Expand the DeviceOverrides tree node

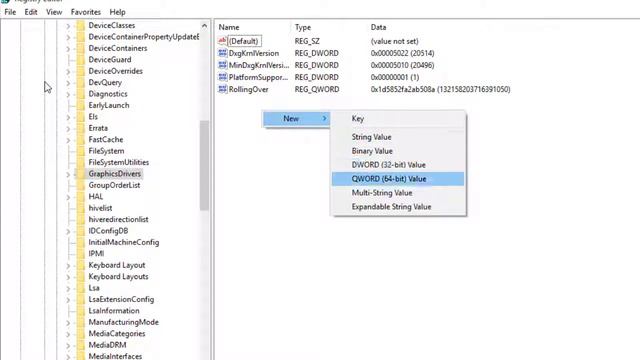point(68,71)
